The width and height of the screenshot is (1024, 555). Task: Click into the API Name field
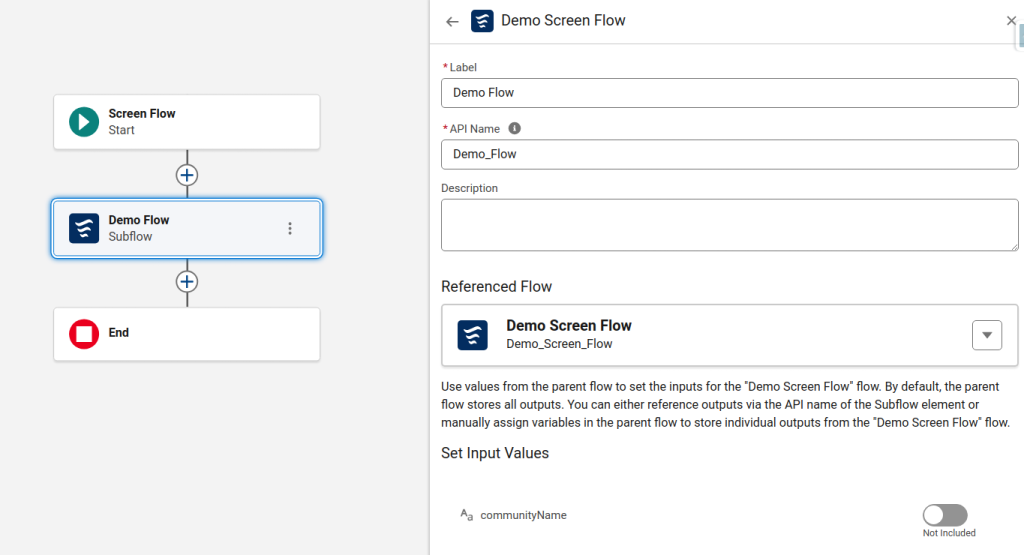point(729,154)
